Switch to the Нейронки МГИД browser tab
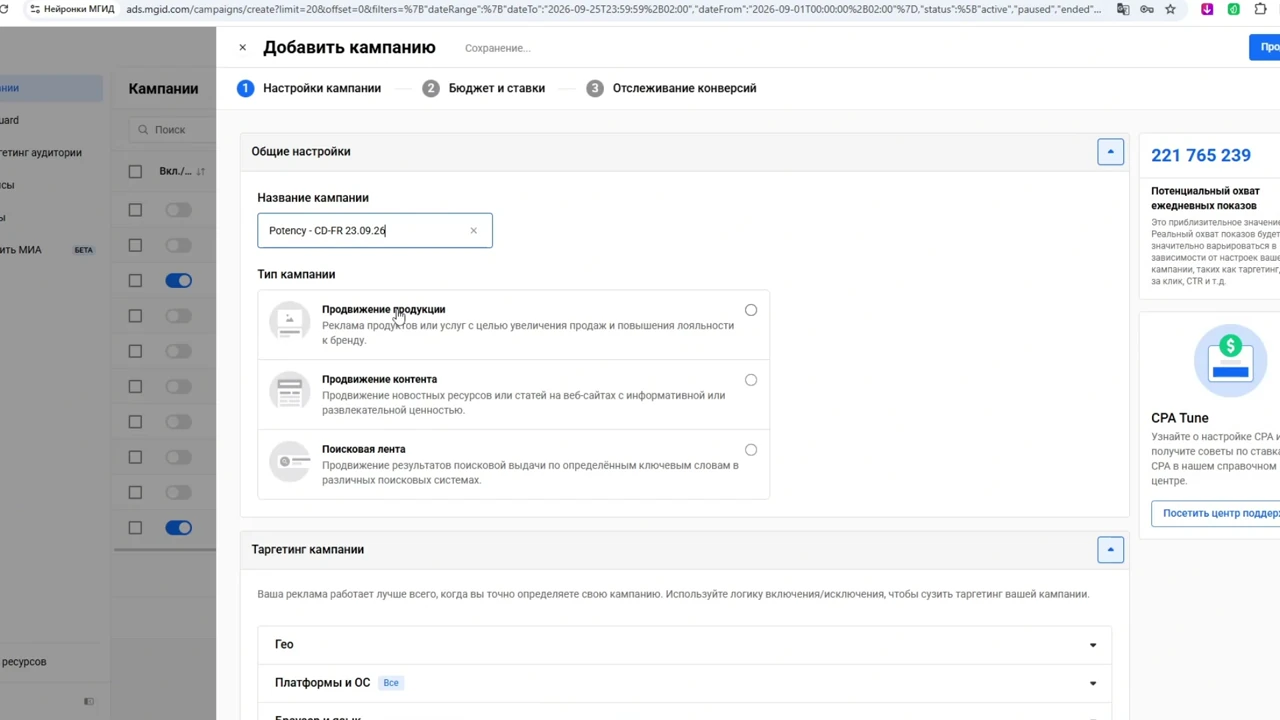Screen dimensions: 1280x720 (70, 9)
